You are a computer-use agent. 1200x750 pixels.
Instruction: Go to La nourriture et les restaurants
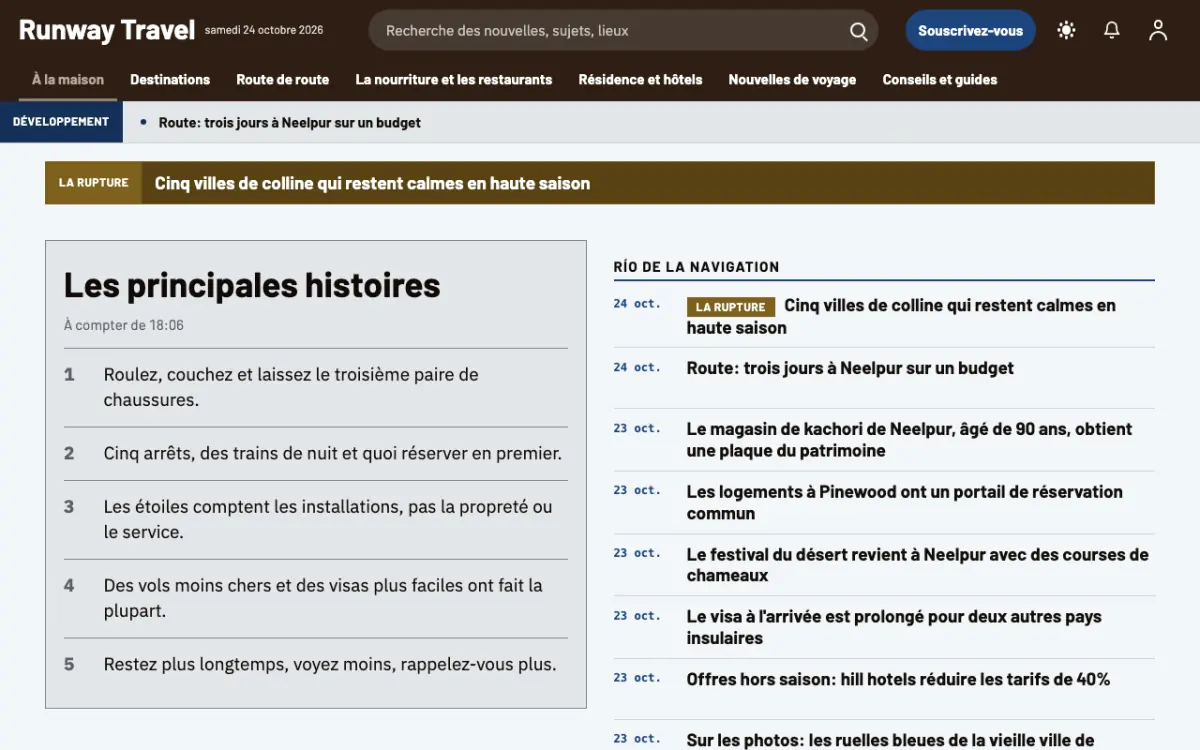(x=454, y=79)
